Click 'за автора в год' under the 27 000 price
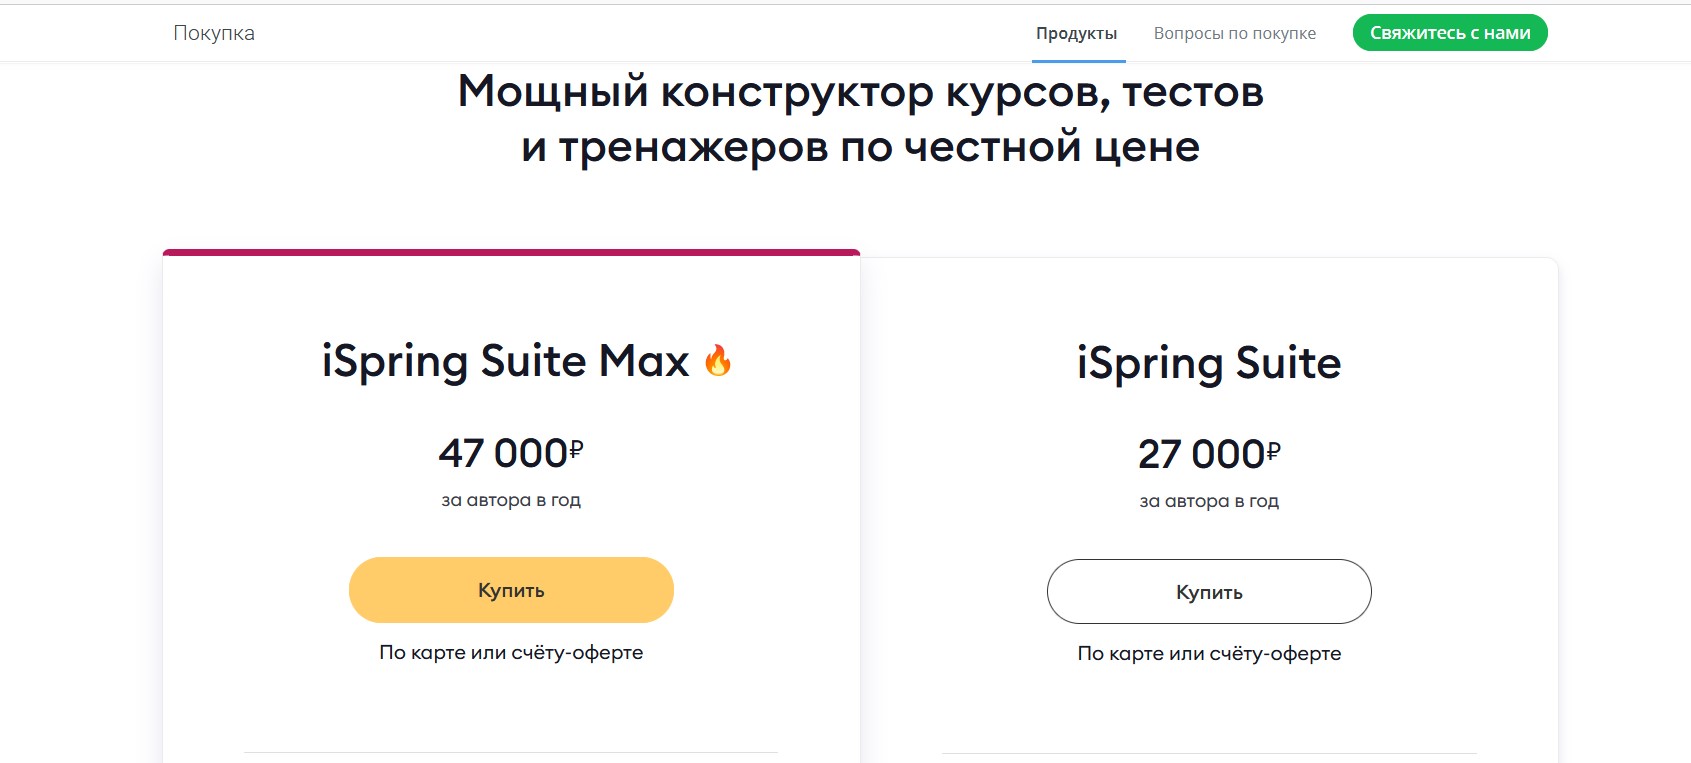Viewport: 1691px width, 763px height. 1208,501
